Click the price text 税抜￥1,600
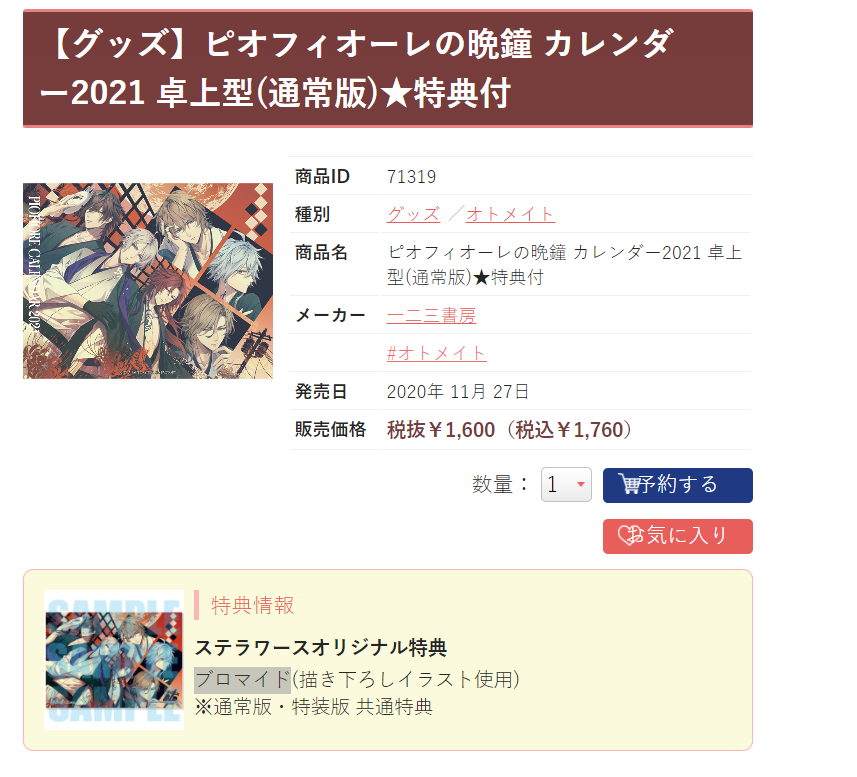 point(441,429)
